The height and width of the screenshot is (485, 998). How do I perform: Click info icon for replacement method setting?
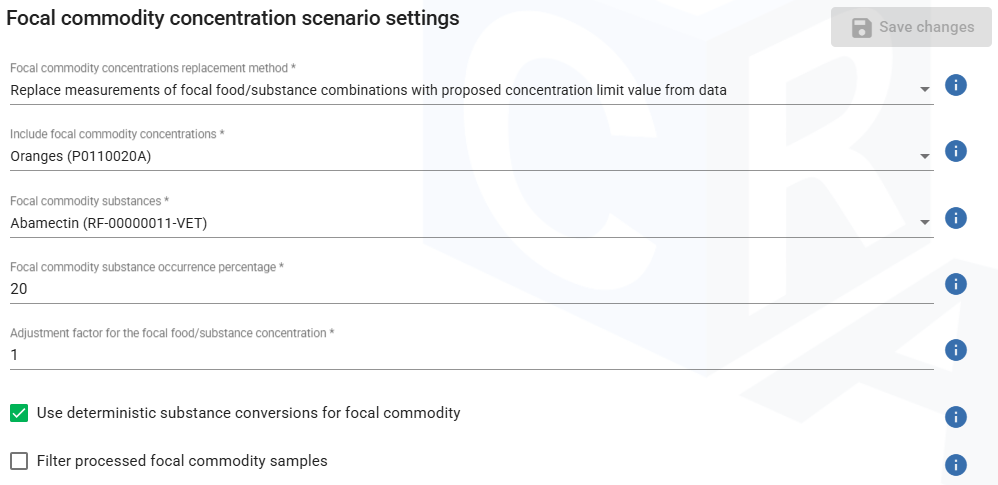click(x=955, y=85)
